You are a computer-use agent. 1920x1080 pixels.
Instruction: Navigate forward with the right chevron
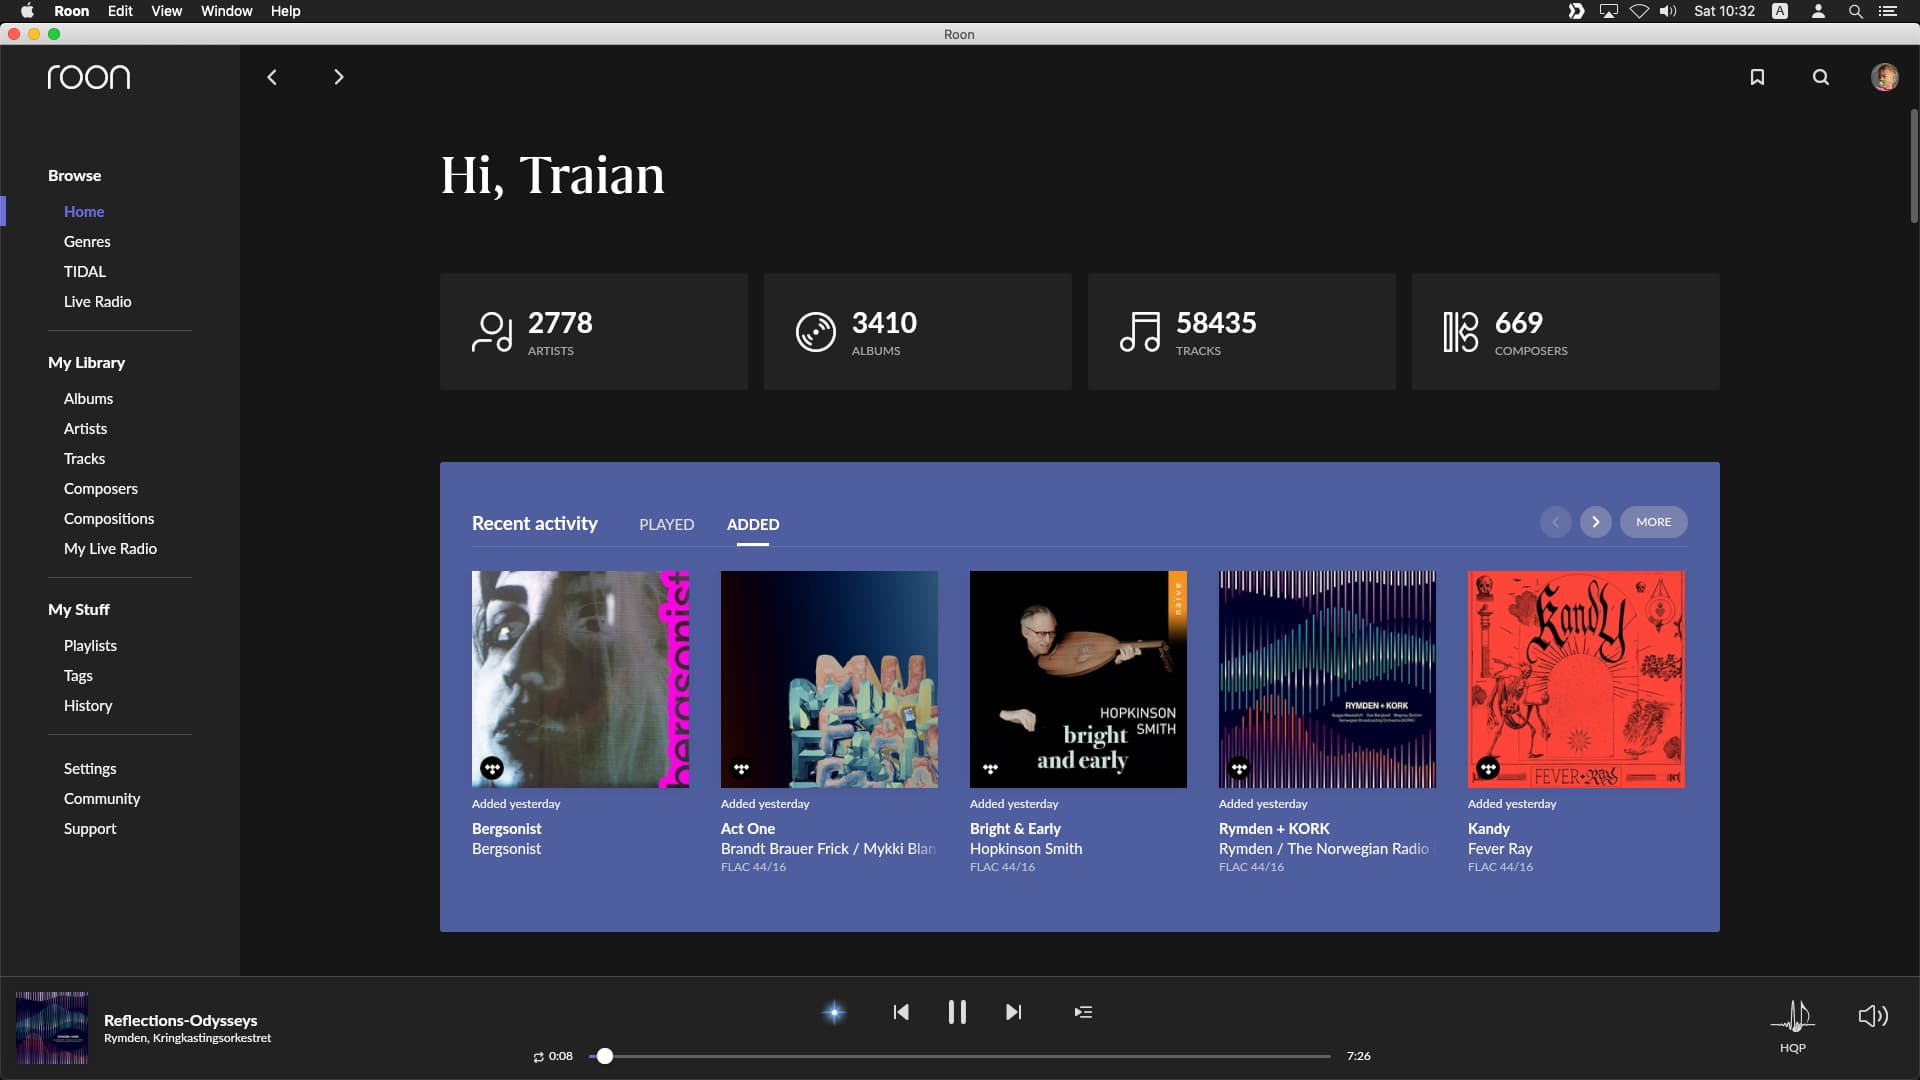(x=338, y=77)
